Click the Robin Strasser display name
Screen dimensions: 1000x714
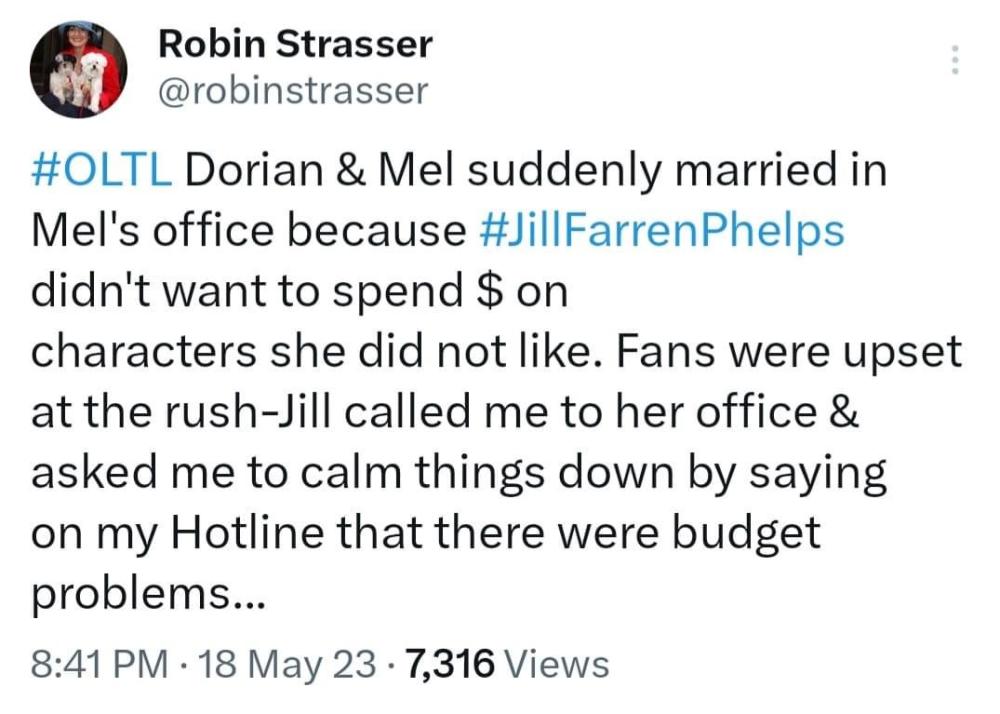pos(295,43)
